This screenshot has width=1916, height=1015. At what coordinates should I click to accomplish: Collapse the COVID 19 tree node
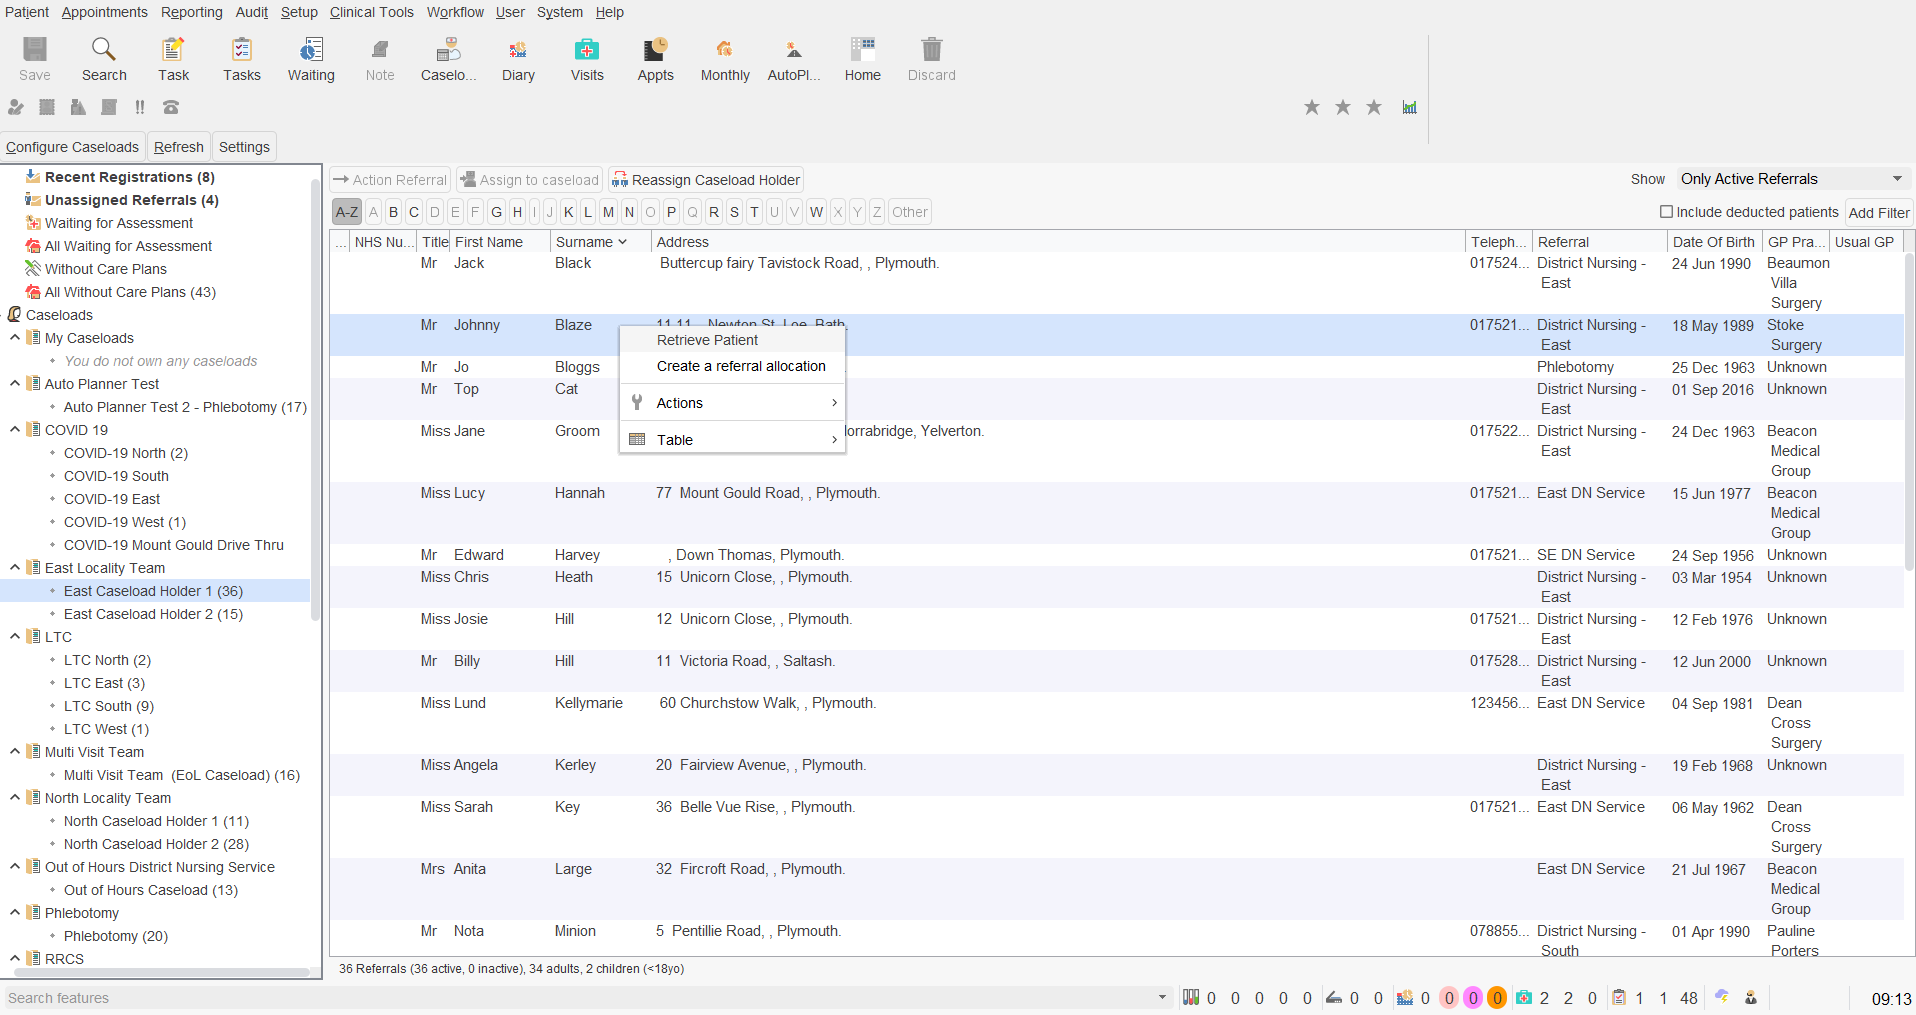15,430
